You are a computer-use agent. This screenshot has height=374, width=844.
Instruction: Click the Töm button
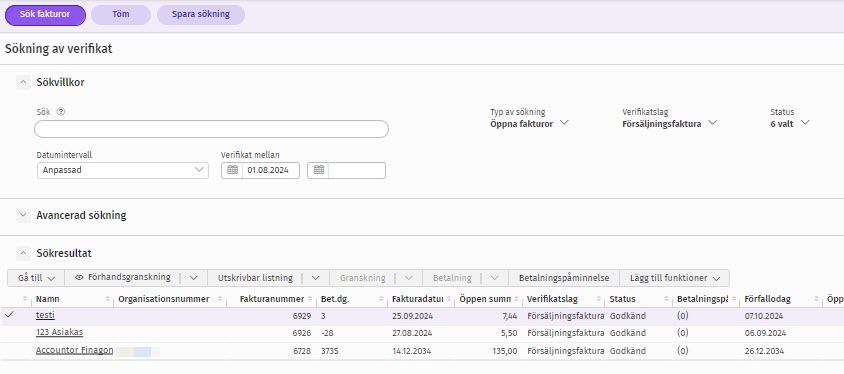[121, 15]
